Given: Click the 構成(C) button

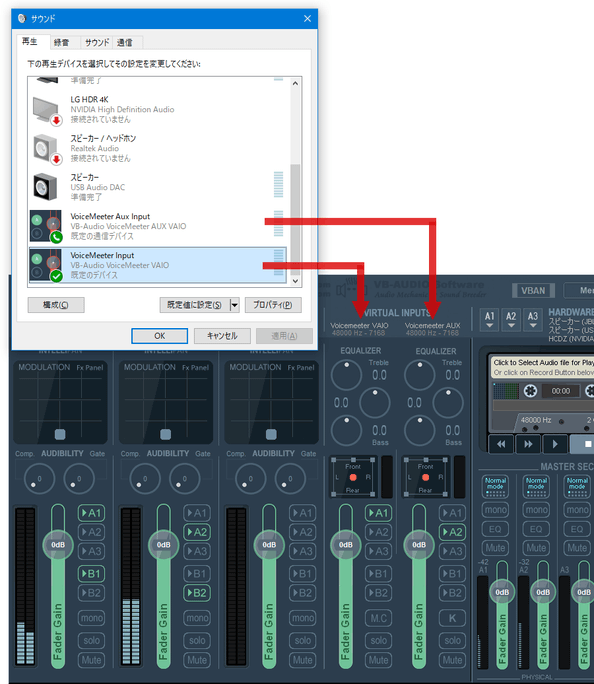Looking at the screenshot, I should (x=56, y=305).
